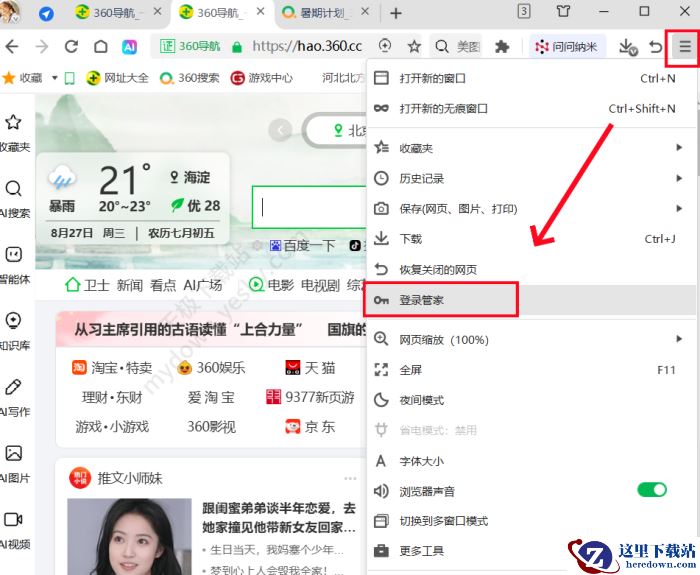The height and width of the screenshot is (575, 700).
Task: Switch to the 暑期计划 tab
Action: pos(322,12)
